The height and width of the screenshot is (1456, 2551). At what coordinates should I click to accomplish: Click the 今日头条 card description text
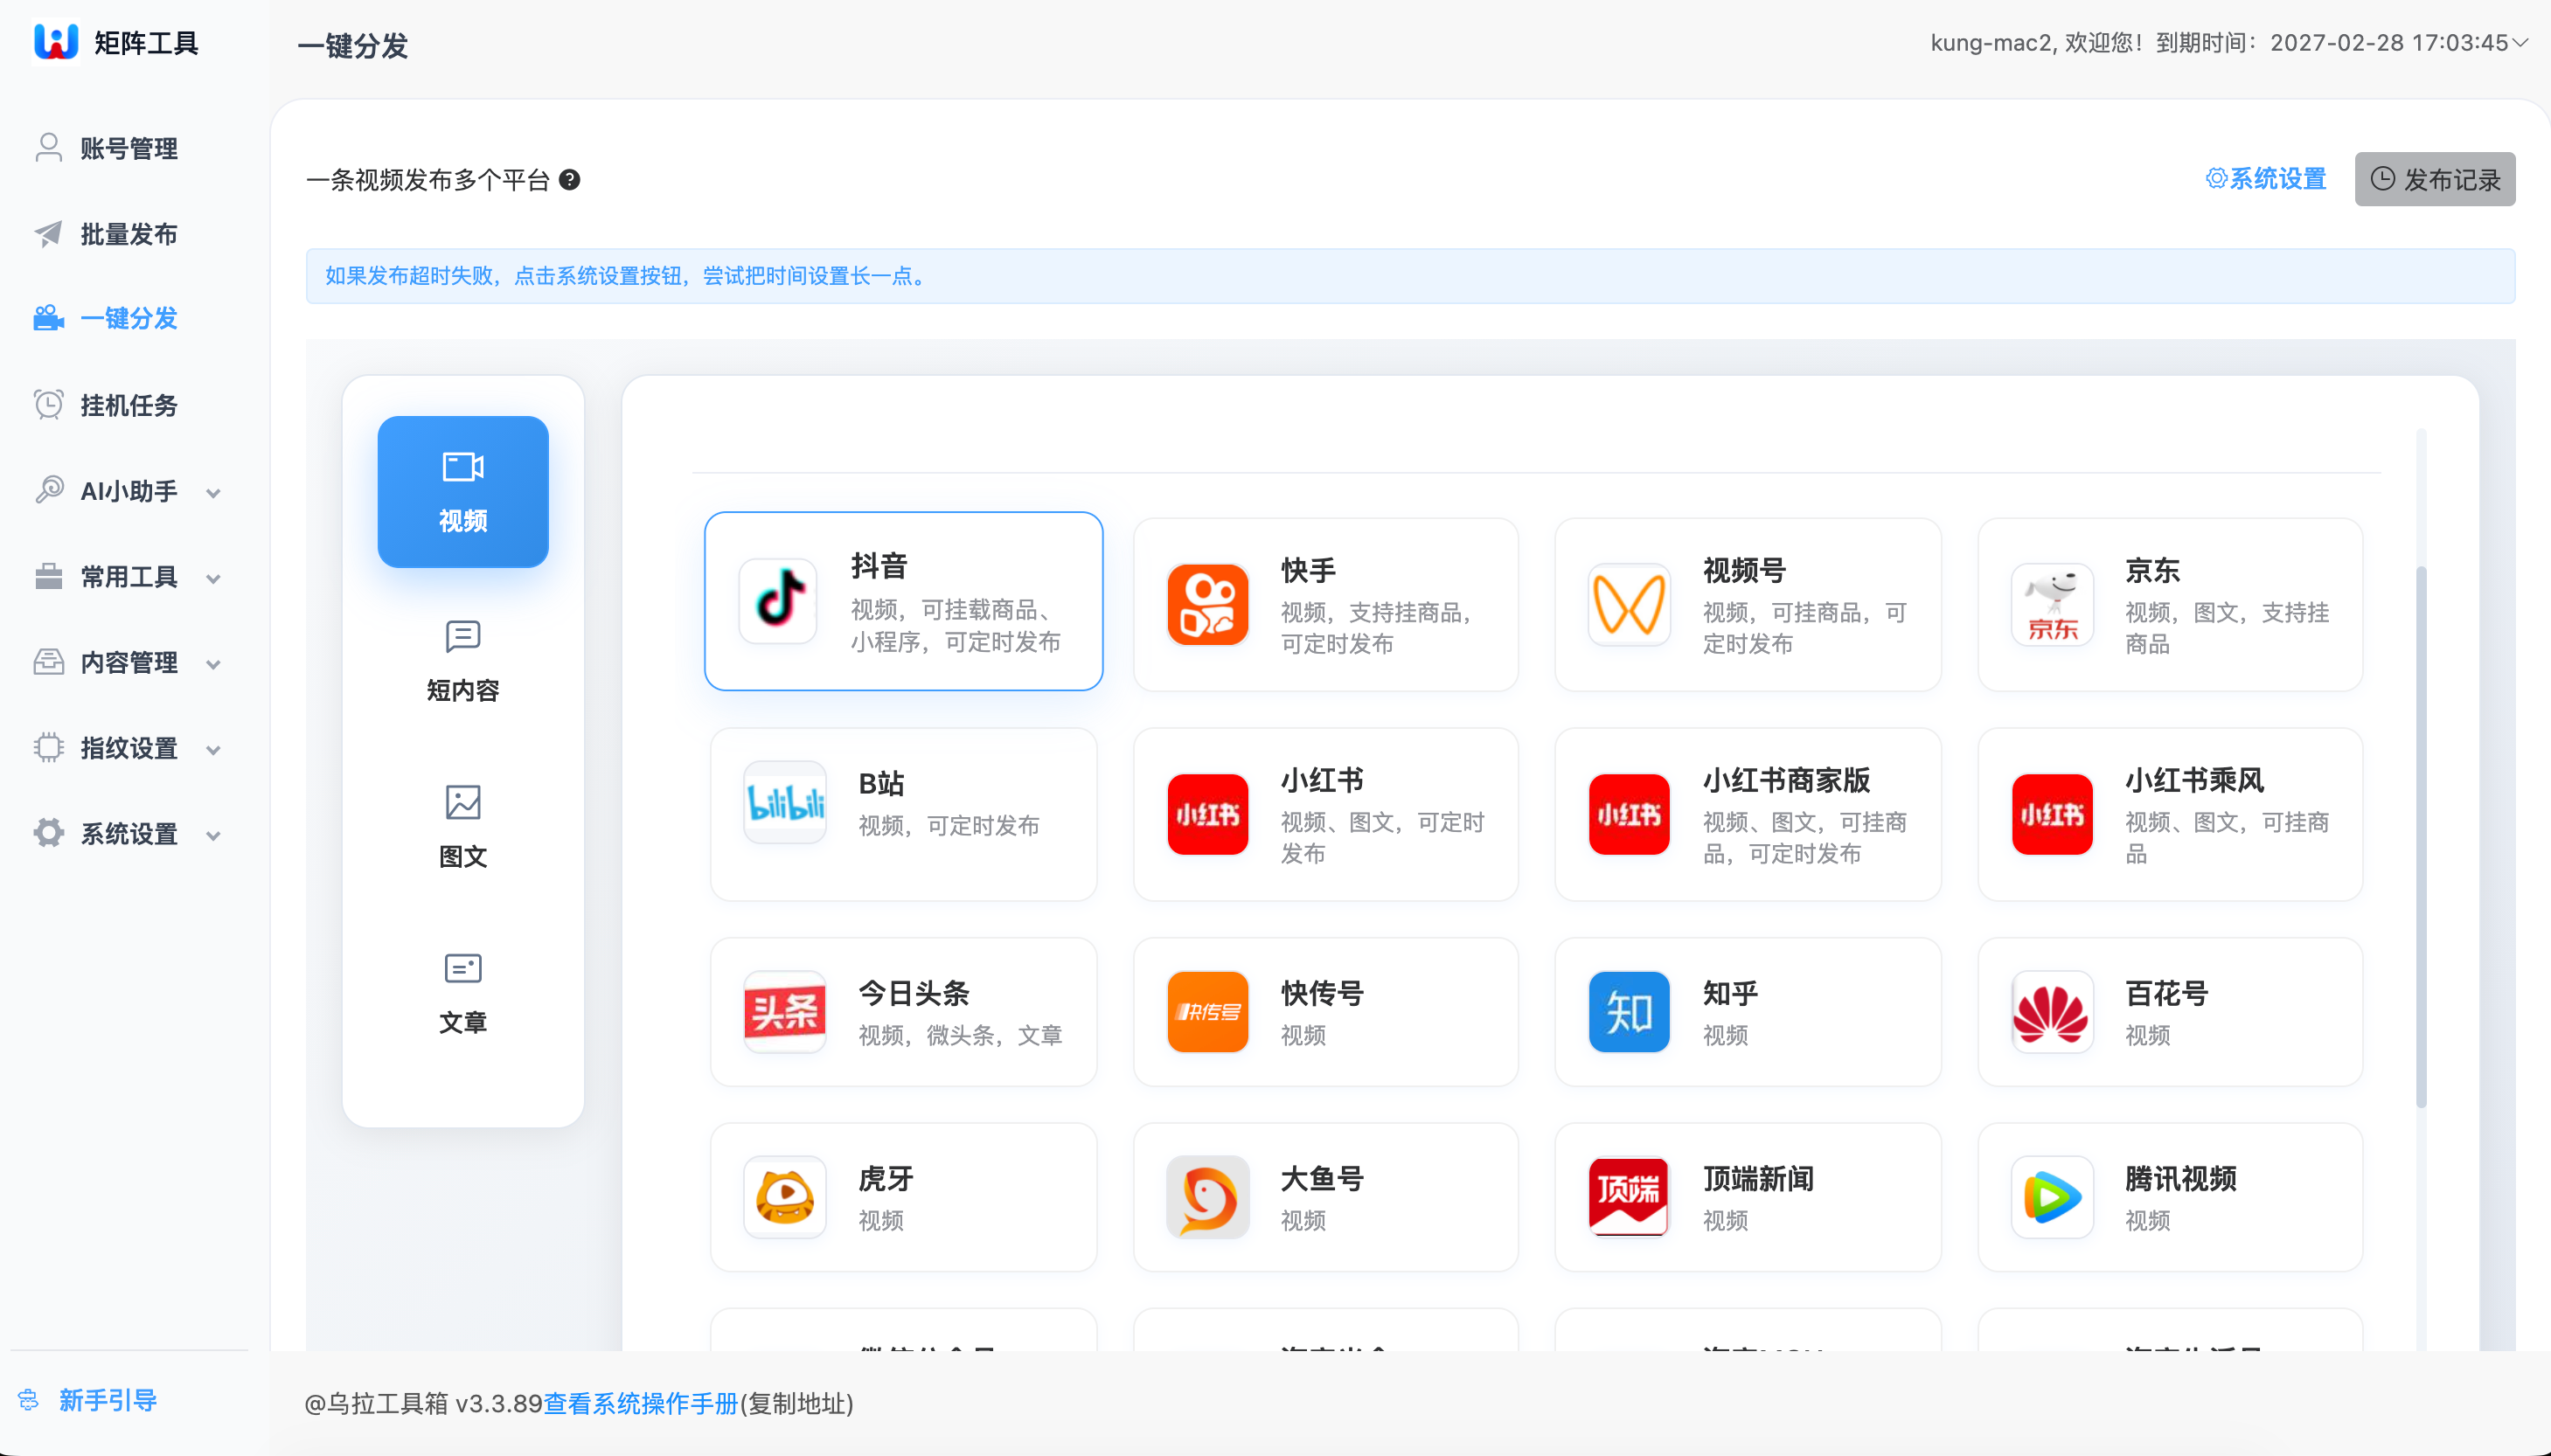[x=960, y=1035]
